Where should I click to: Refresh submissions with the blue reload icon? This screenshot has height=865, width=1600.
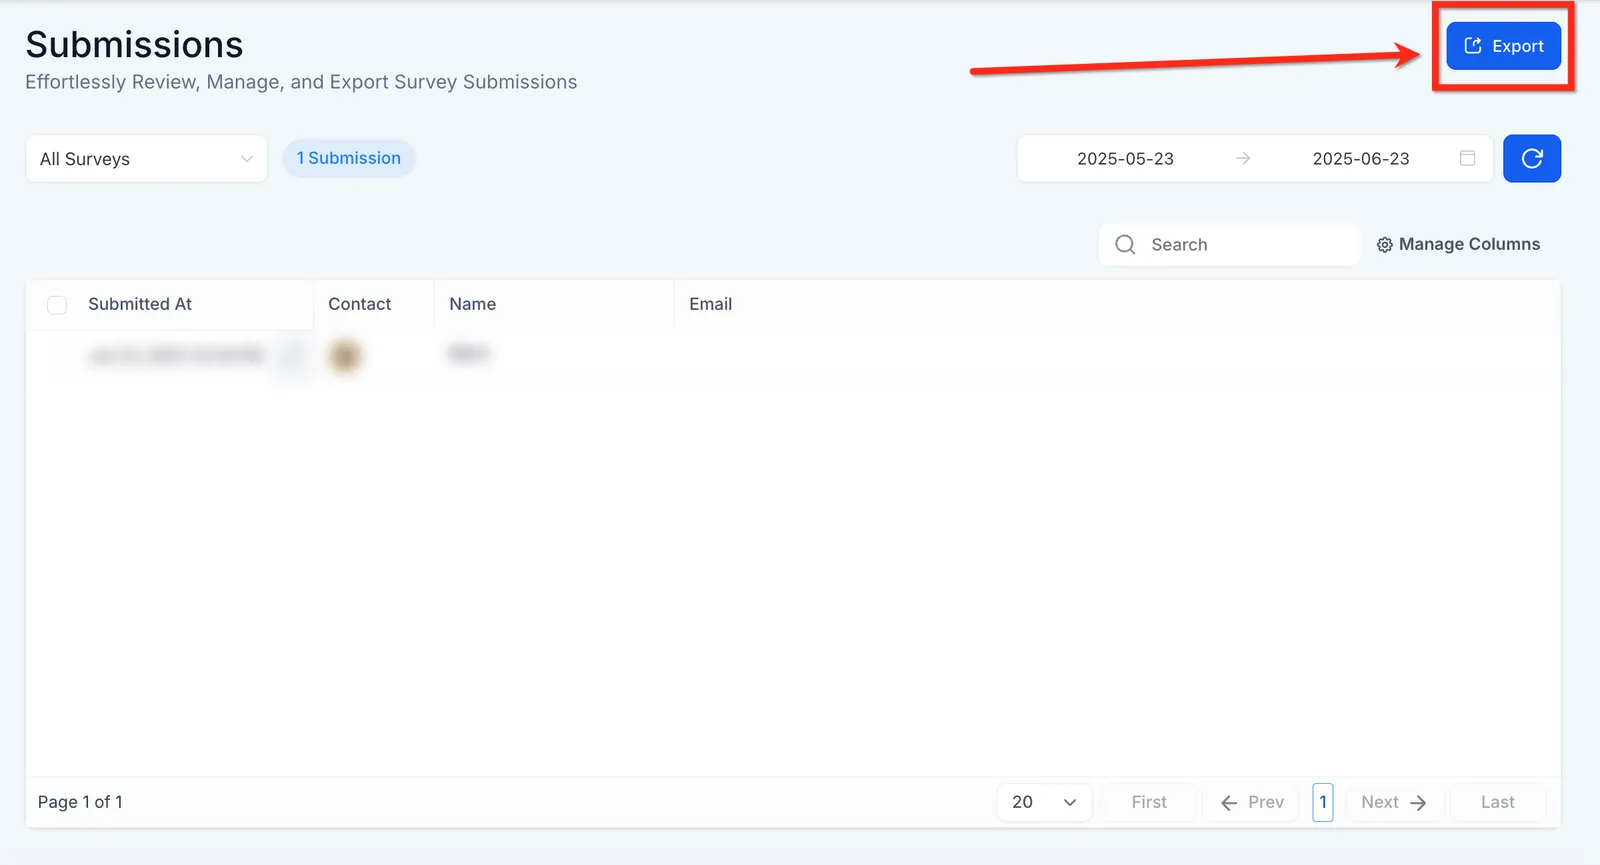1532,158
